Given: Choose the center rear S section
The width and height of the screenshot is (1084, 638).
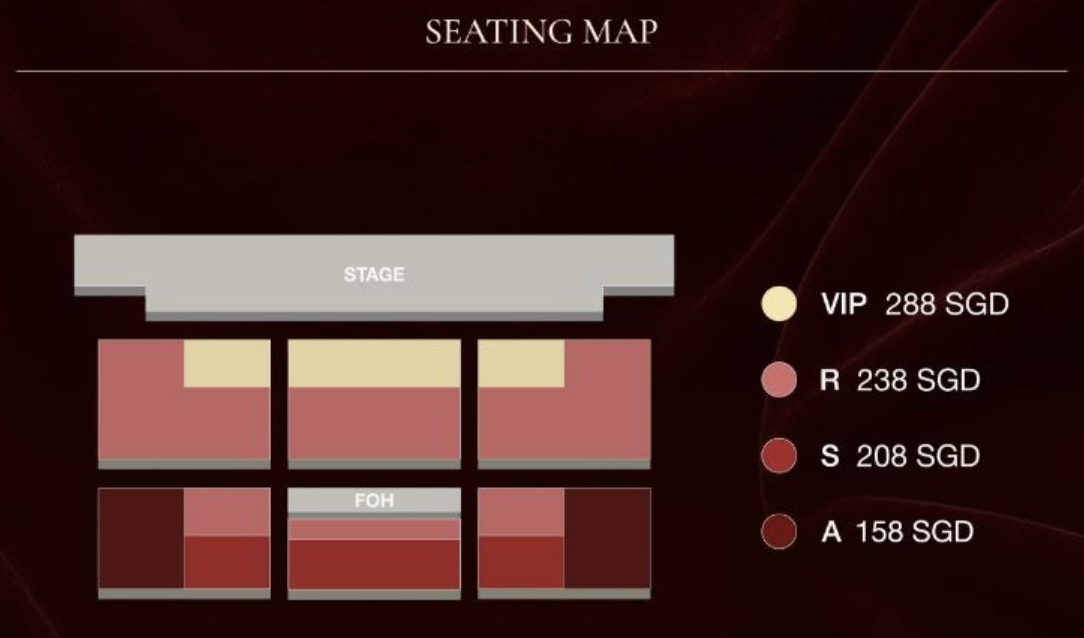Looking at the screenshot, I should (374, 564).
